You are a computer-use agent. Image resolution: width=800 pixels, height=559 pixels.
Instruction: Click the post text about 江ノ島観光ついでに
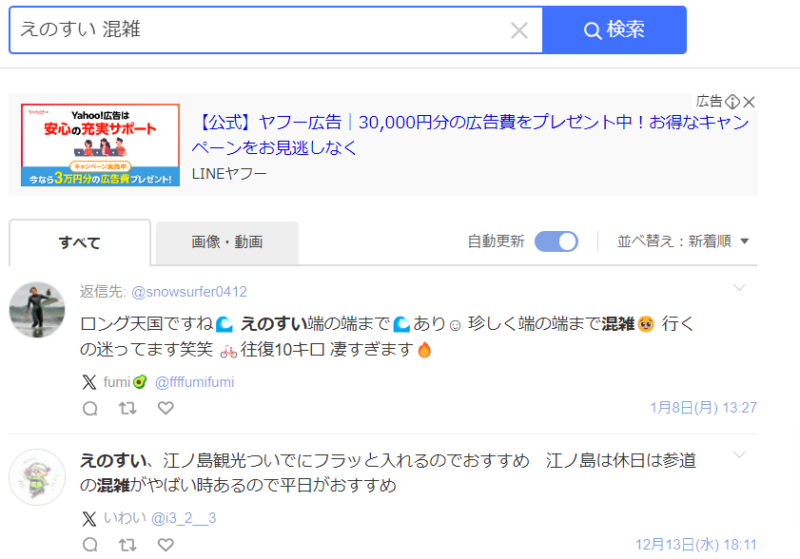pos(388,473)
